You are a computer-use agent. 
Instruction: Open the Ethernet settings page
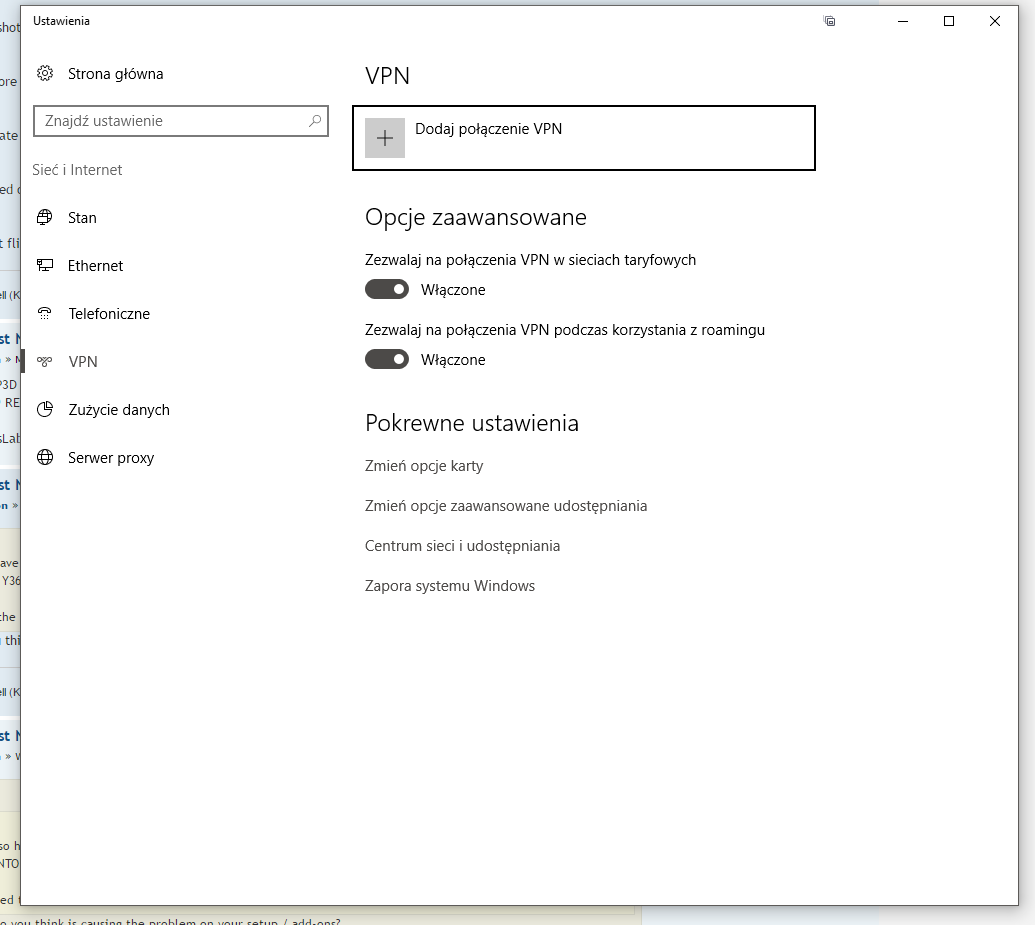[95, 266]
